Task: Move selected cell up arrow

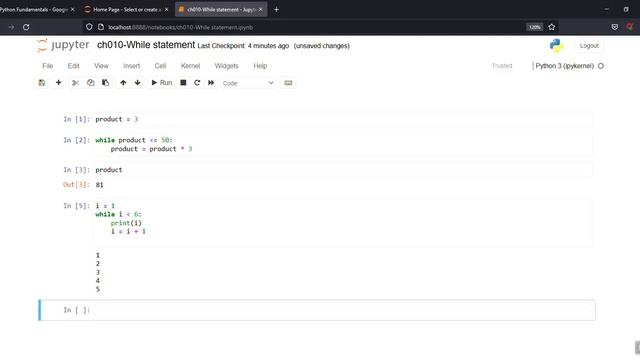Action: pos(123,83)
